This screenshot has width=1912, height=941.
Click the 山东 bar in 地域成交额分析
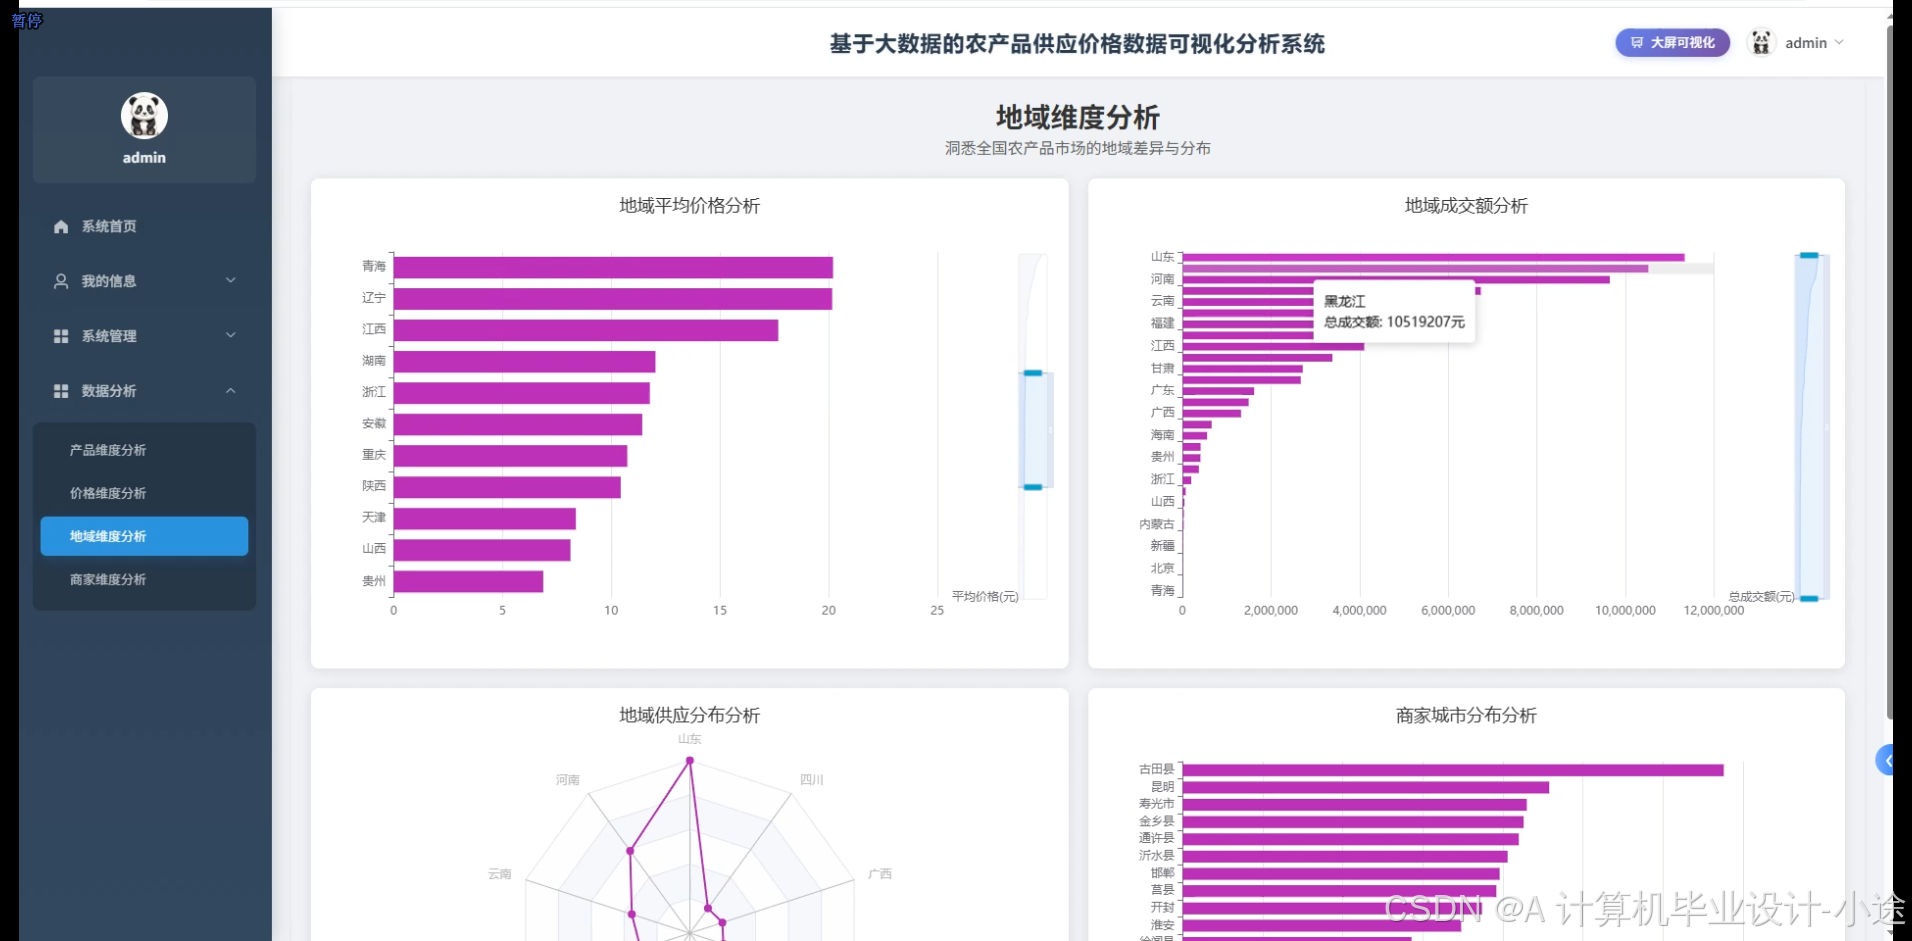tap(1433, 257)
